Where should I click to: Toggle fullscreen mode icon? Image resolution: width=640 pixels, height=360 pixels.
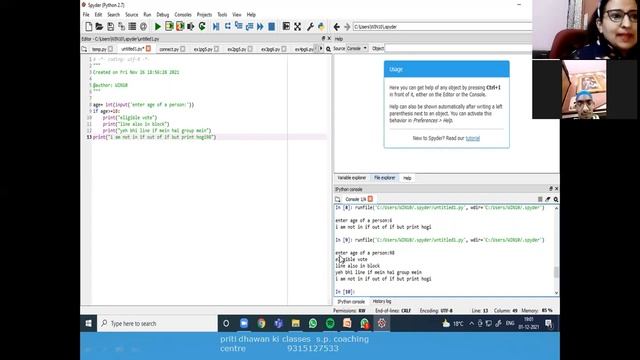pos(298,27)
